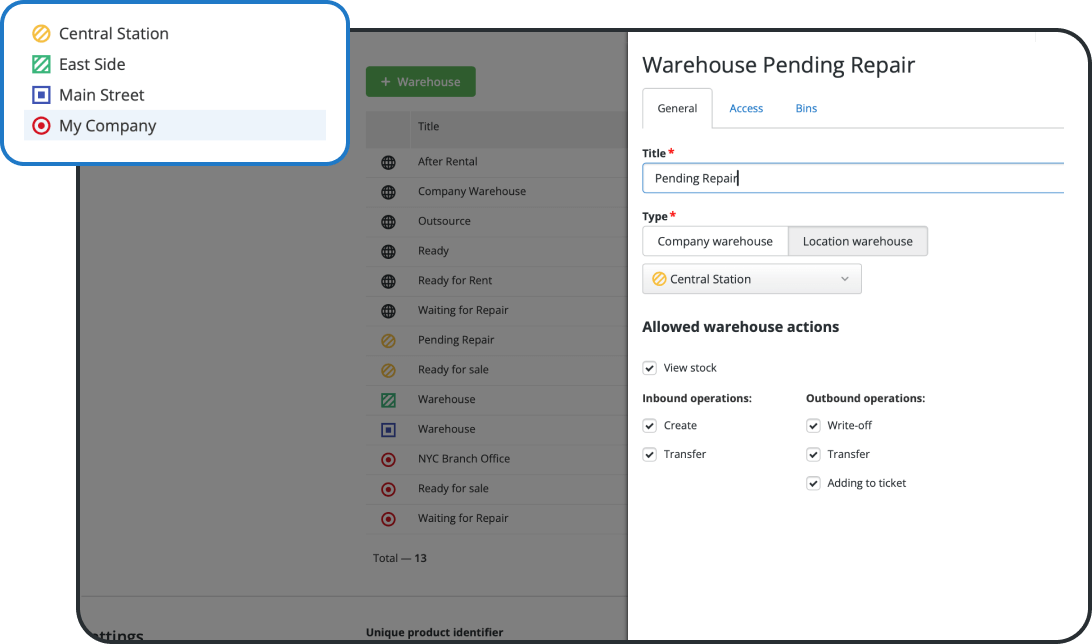Click the Central Station icon inside the selector
This screenshot has height=644, width=1092.
659,279
